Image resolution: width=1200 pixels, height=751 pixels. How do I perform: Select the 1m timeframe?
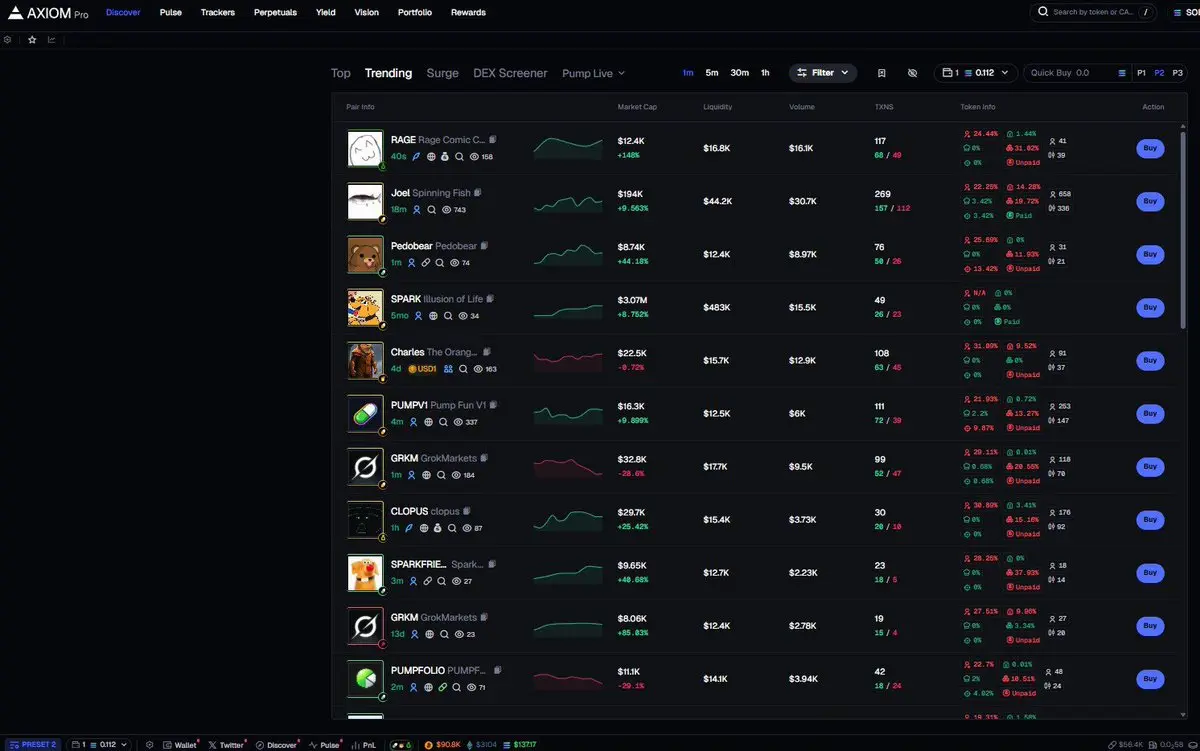(688, 73)
